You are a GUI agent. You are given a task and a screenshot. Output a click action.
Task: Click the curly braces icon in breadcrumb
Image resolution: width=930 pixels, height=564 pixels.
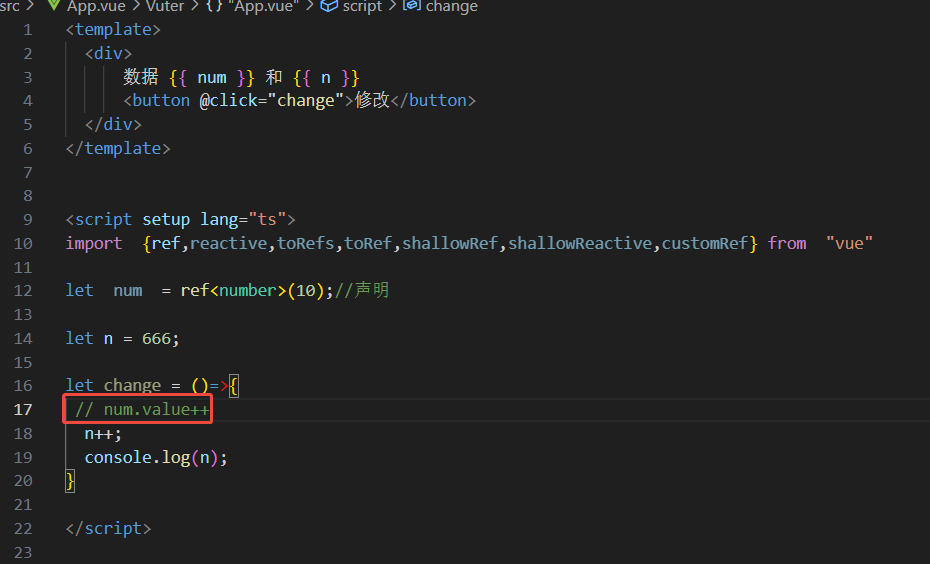[x=214, y=7]
